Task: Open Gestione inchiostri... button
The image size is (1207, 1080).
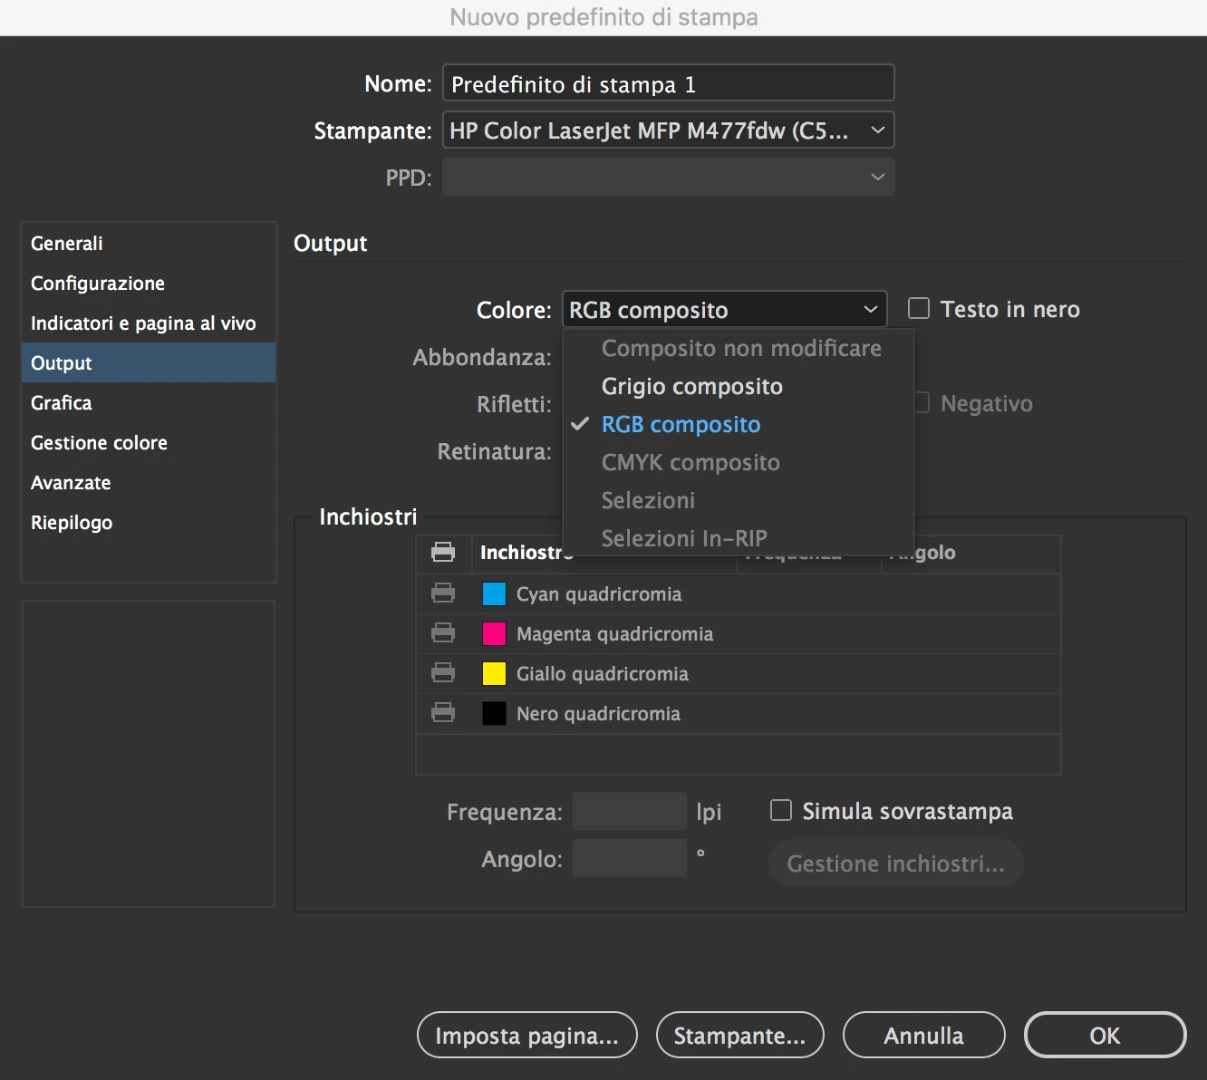Action: point(896,863)
